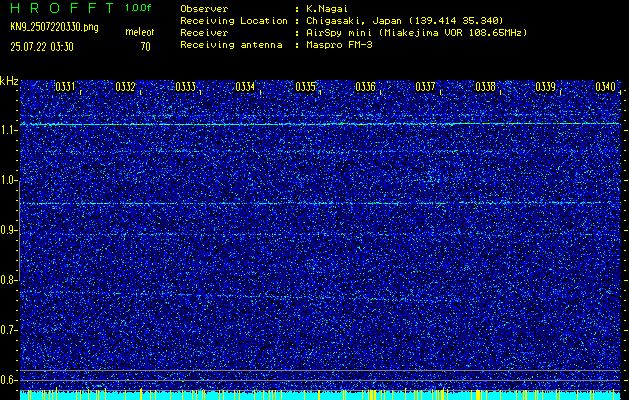Click the 0.9 kHz axis label
The width and height of the screenshot is (629, 400).
pyautogui.click(x=8, y=230)
